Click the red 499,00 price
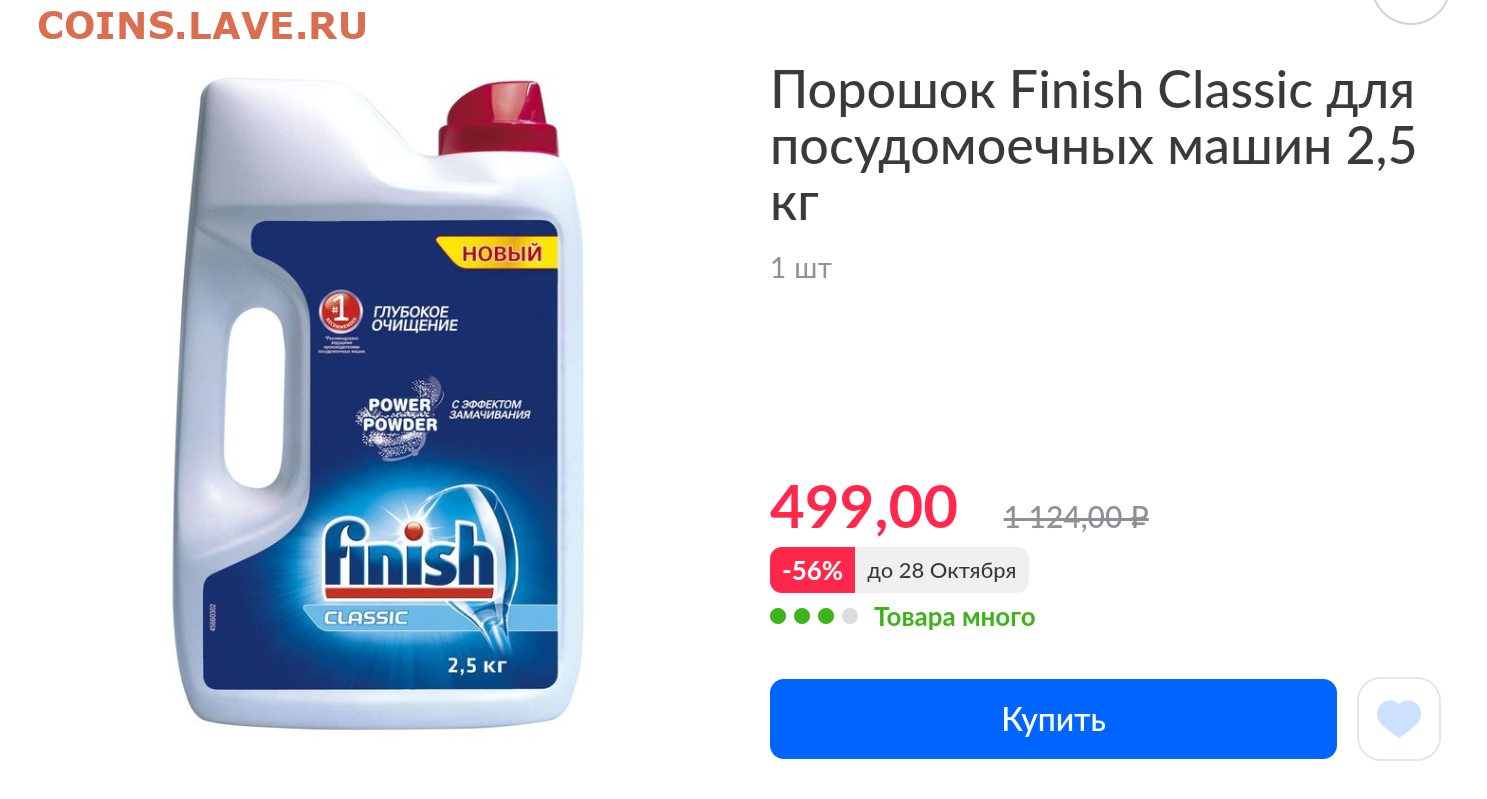The width and height of the screenshot is (1487, 799). [863, 507]
